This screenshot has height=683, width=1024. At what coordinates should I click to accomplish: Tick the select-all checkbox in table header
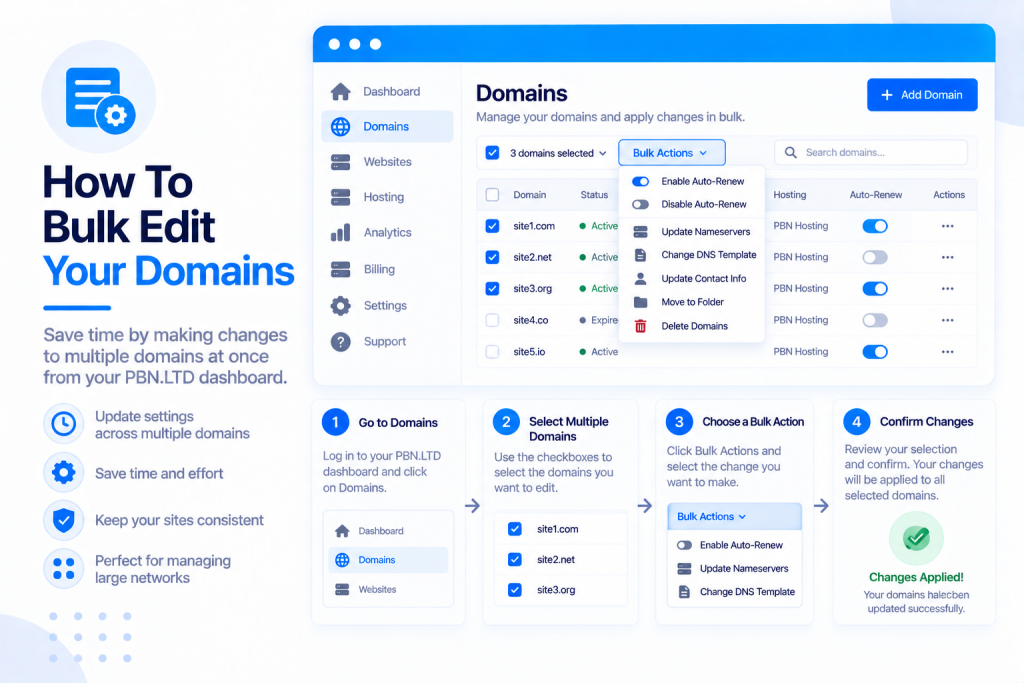pyautogui.click(x=492, y=195)
